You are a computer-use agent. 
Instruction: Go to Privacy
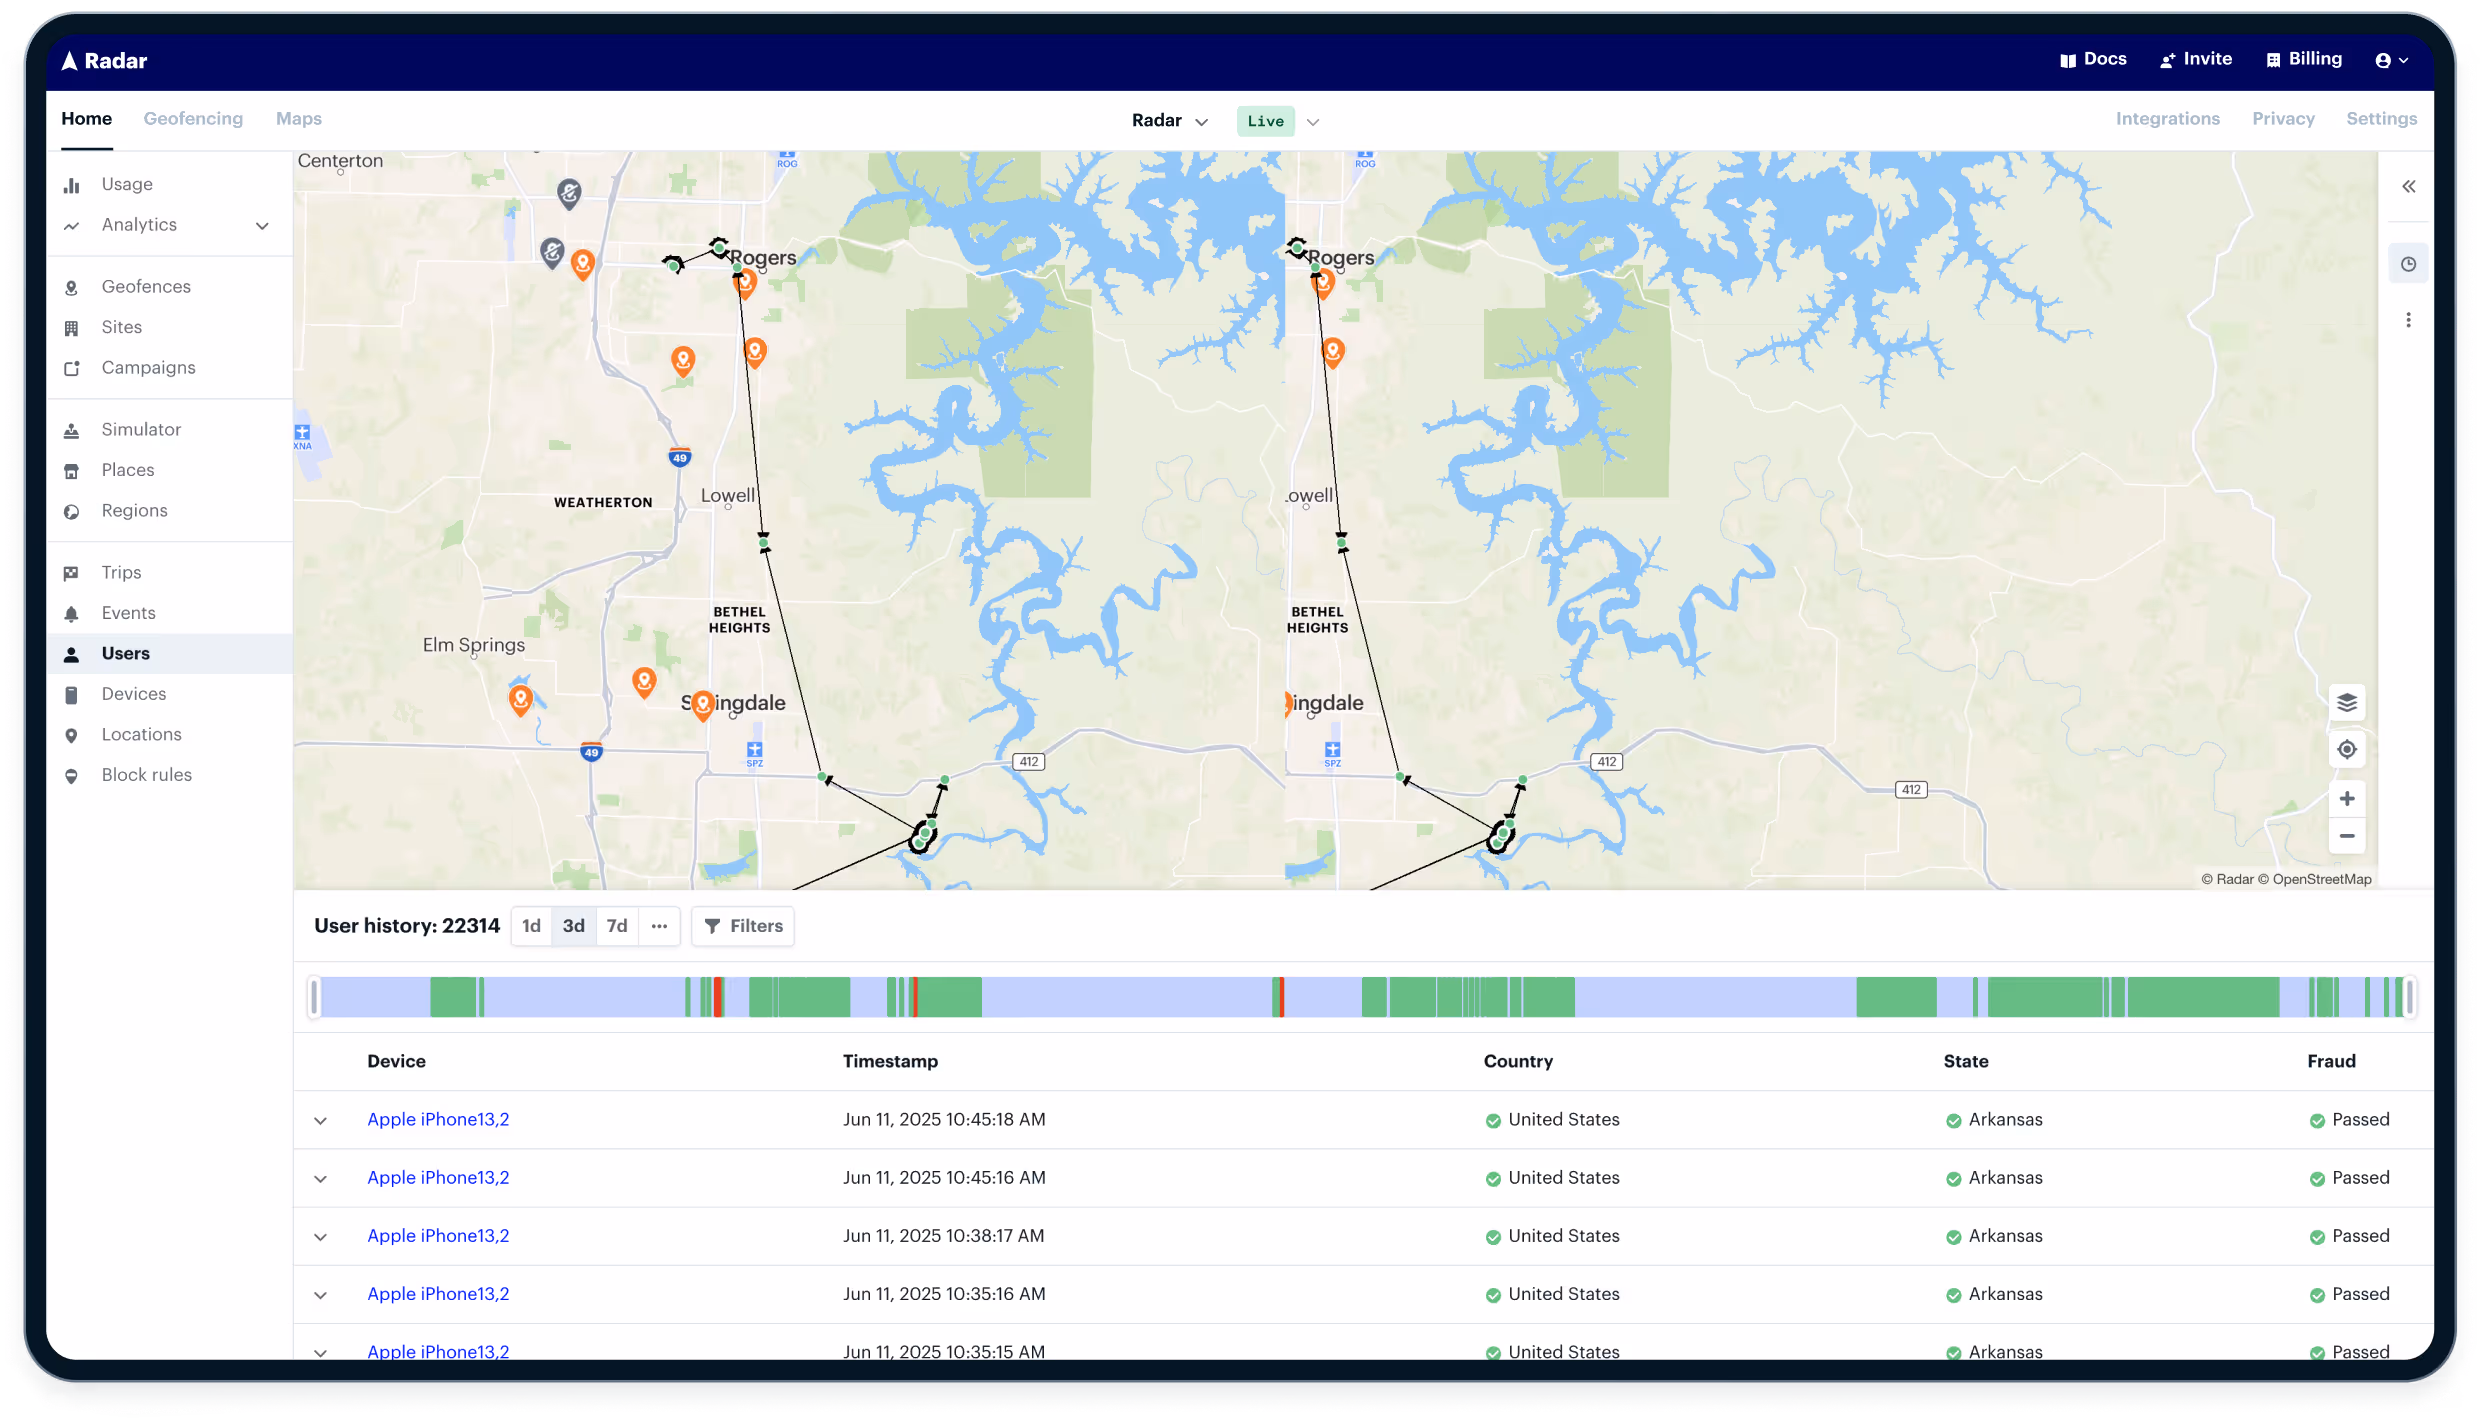click(x=2283, y=118)
